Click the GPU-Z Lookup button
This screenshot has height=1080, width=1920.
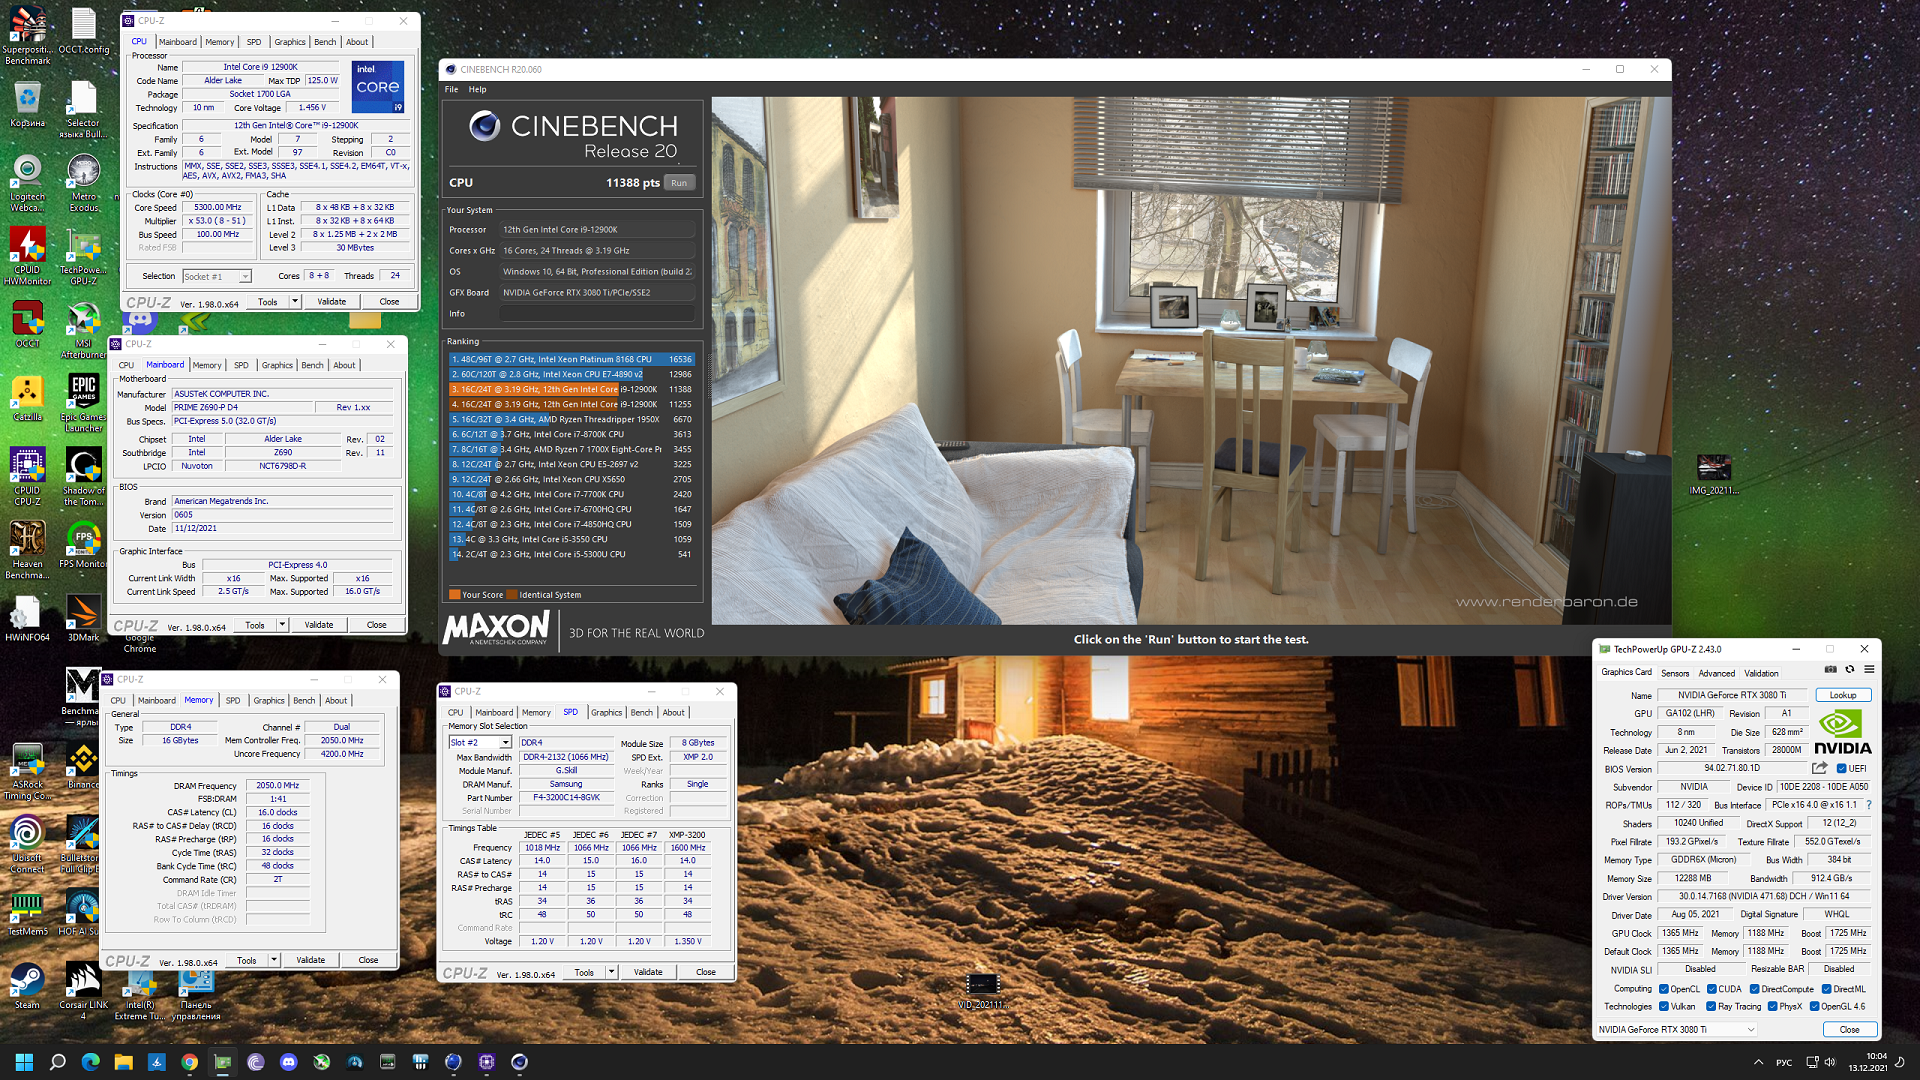click(x=1843, y=695)
